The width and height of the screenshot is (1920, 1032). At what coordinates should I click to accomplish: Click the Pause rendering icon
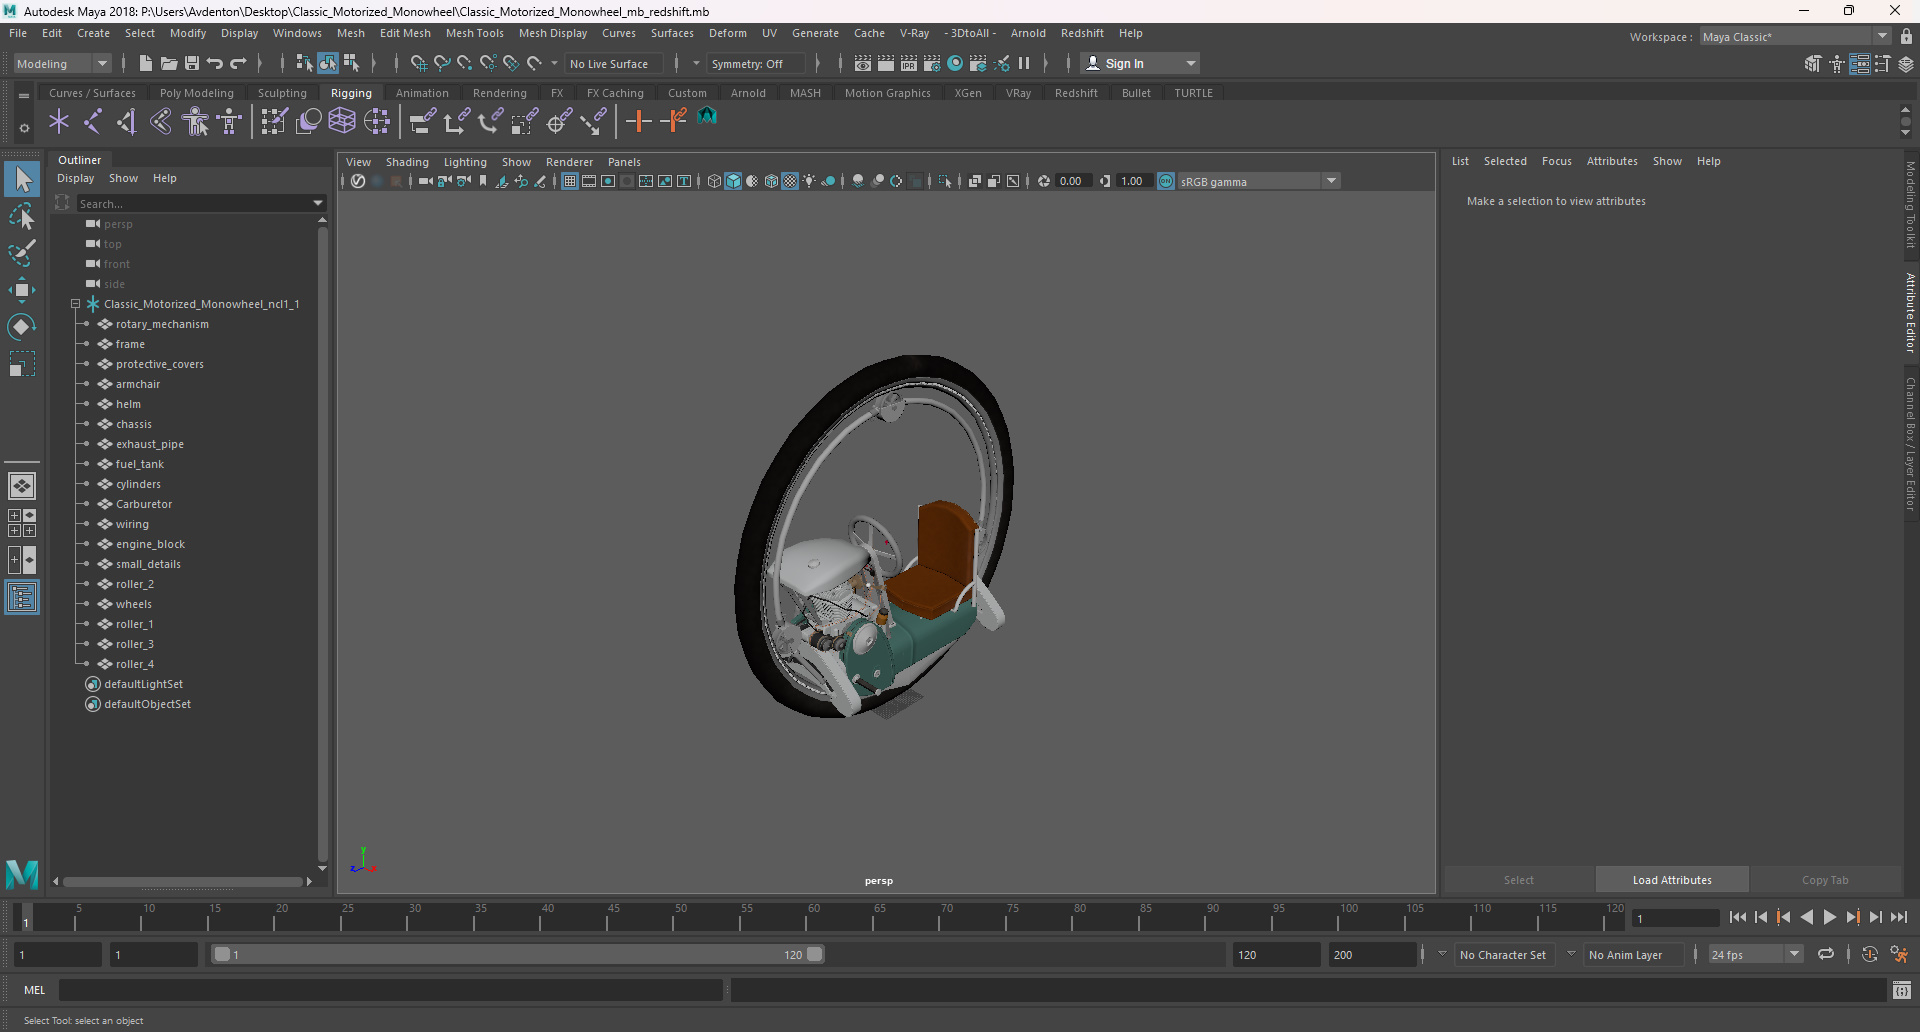pyautogui.click(x=1024, y=63)
